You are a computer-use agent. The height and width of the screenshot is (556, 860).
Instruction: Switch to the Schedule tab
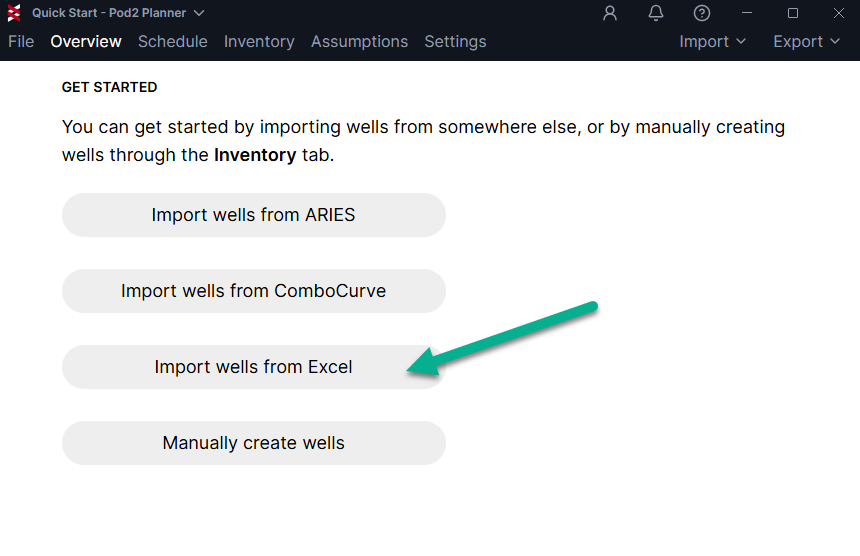click(173, 42)
